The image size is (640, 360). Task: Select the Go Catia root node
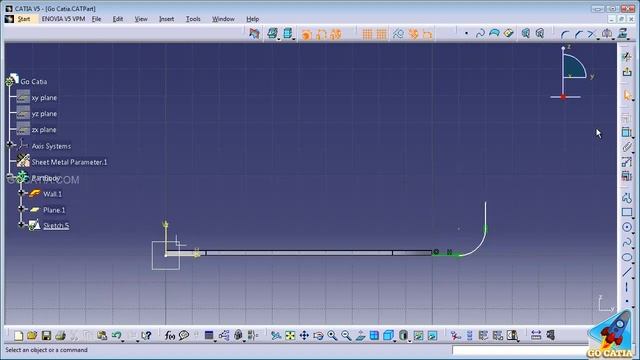tap(33, 81)
